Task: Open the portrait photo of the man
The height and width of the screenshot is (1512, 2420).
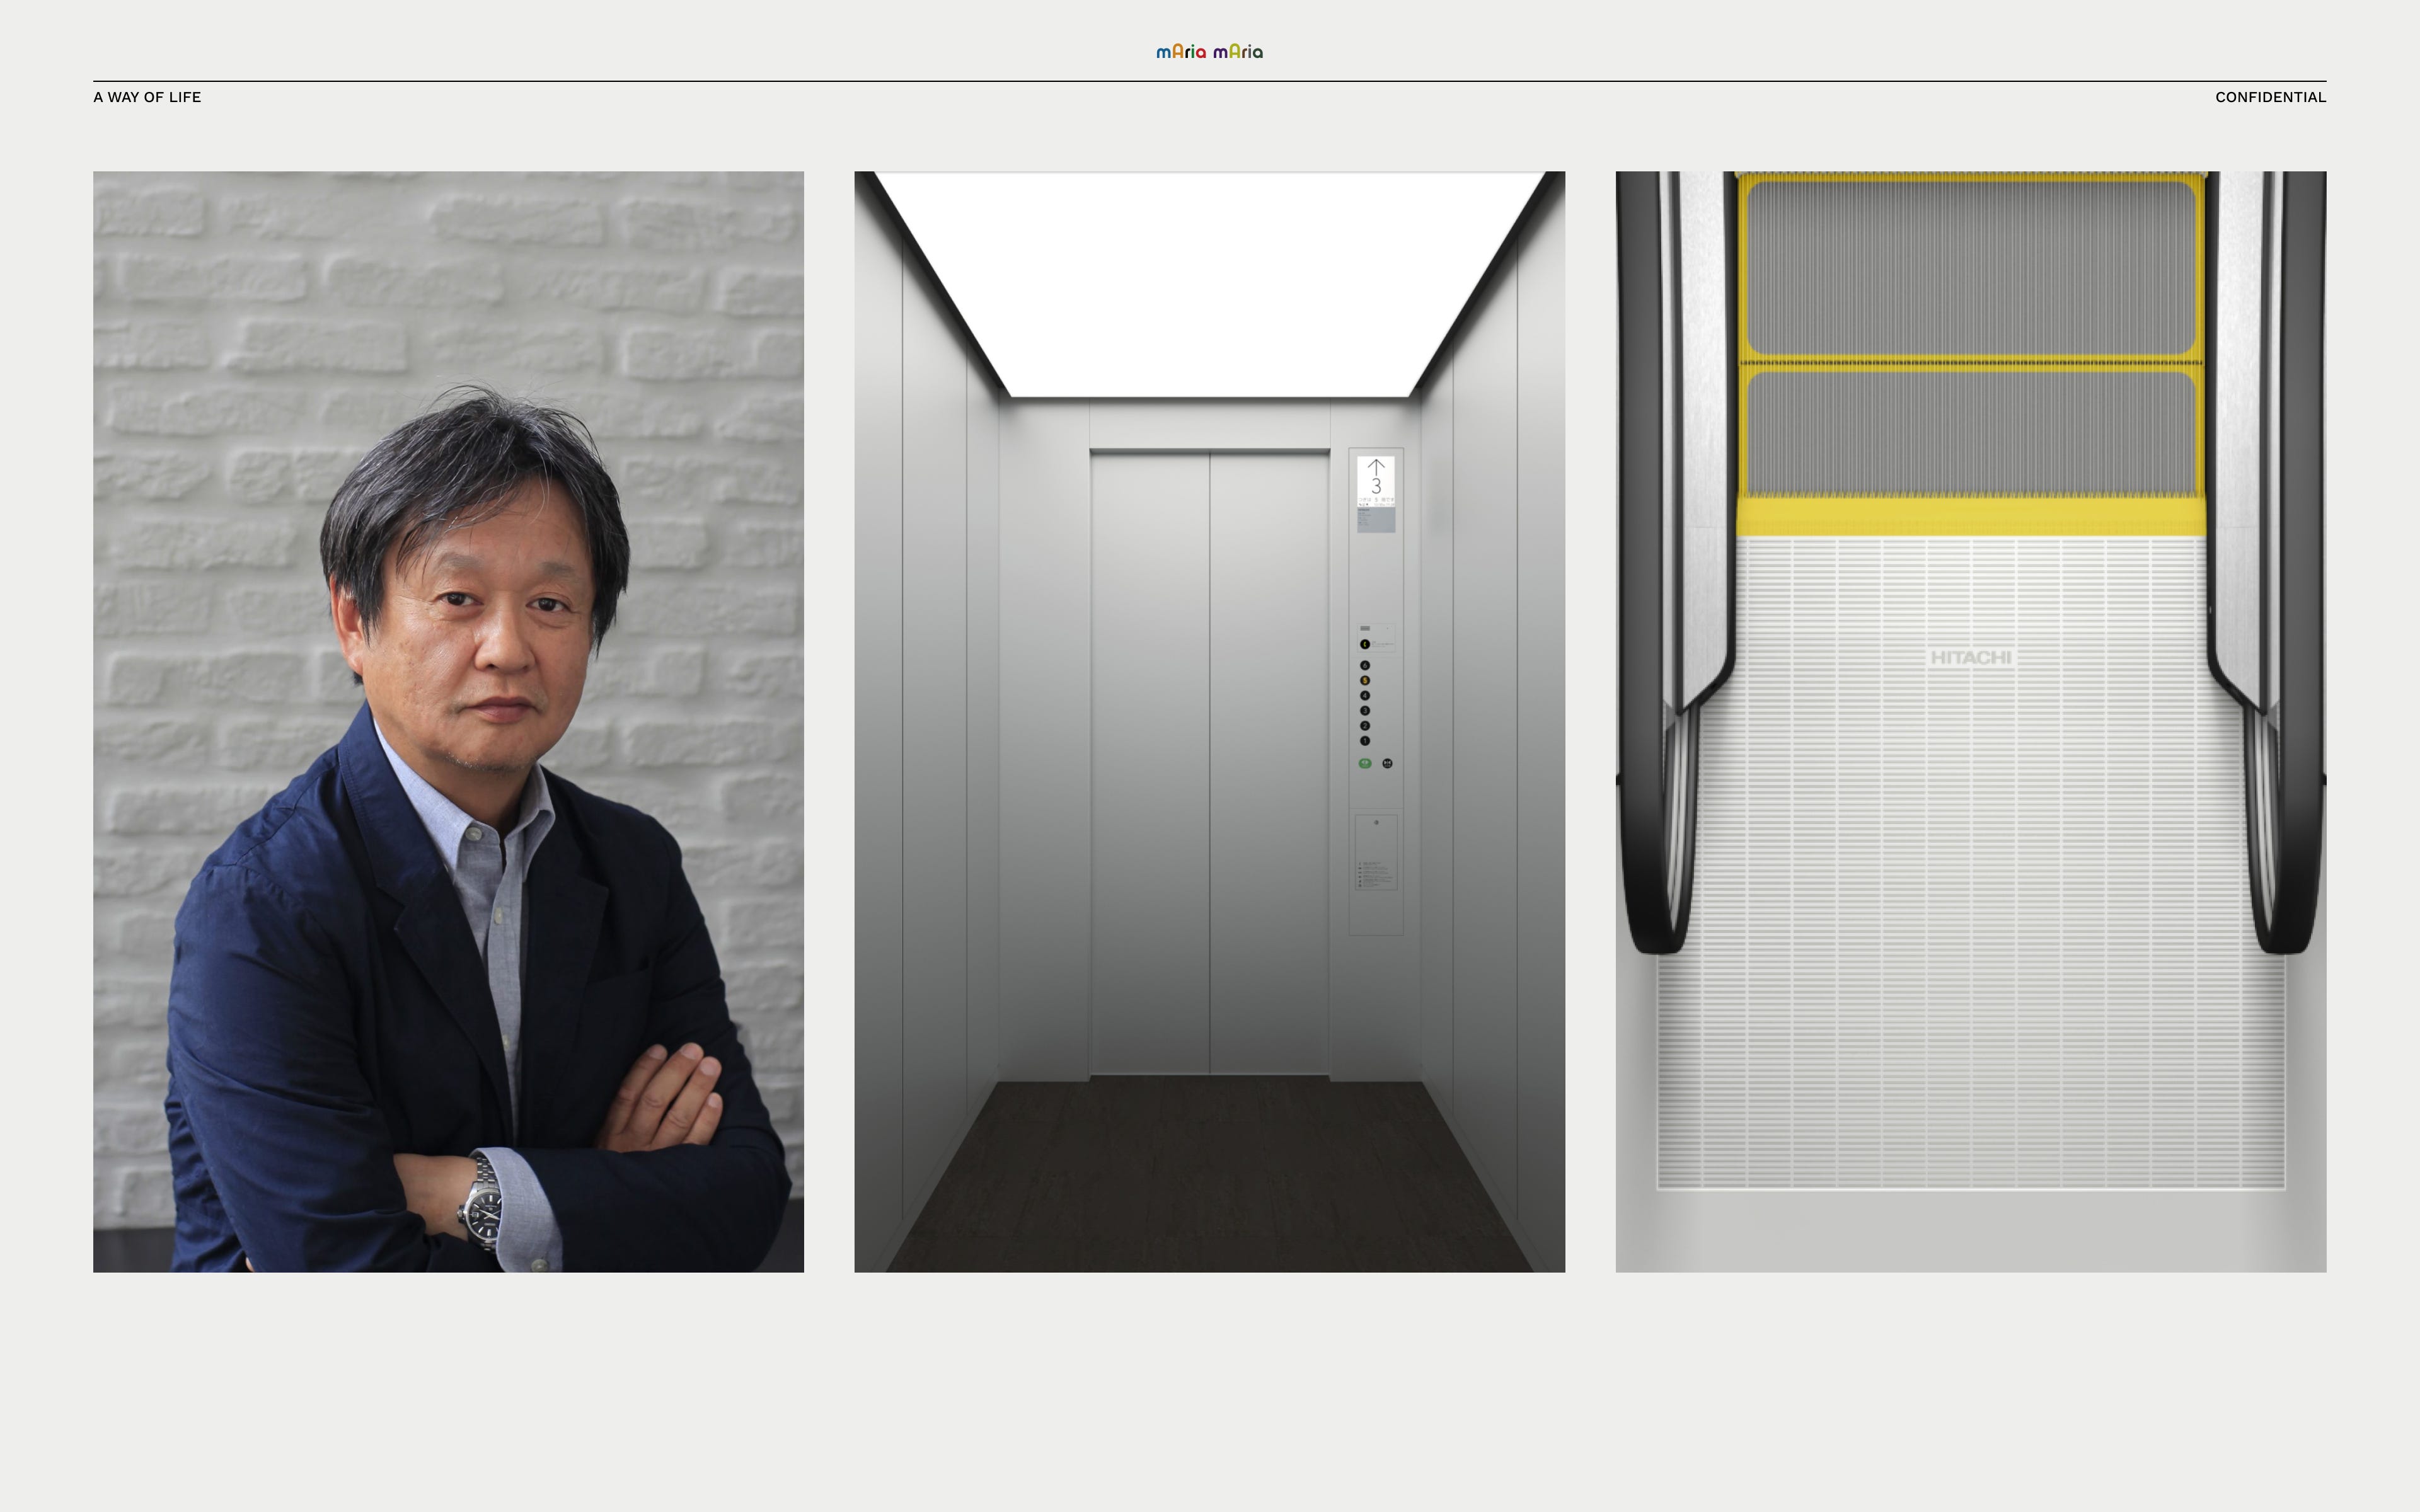Action: tap(448, 720)
